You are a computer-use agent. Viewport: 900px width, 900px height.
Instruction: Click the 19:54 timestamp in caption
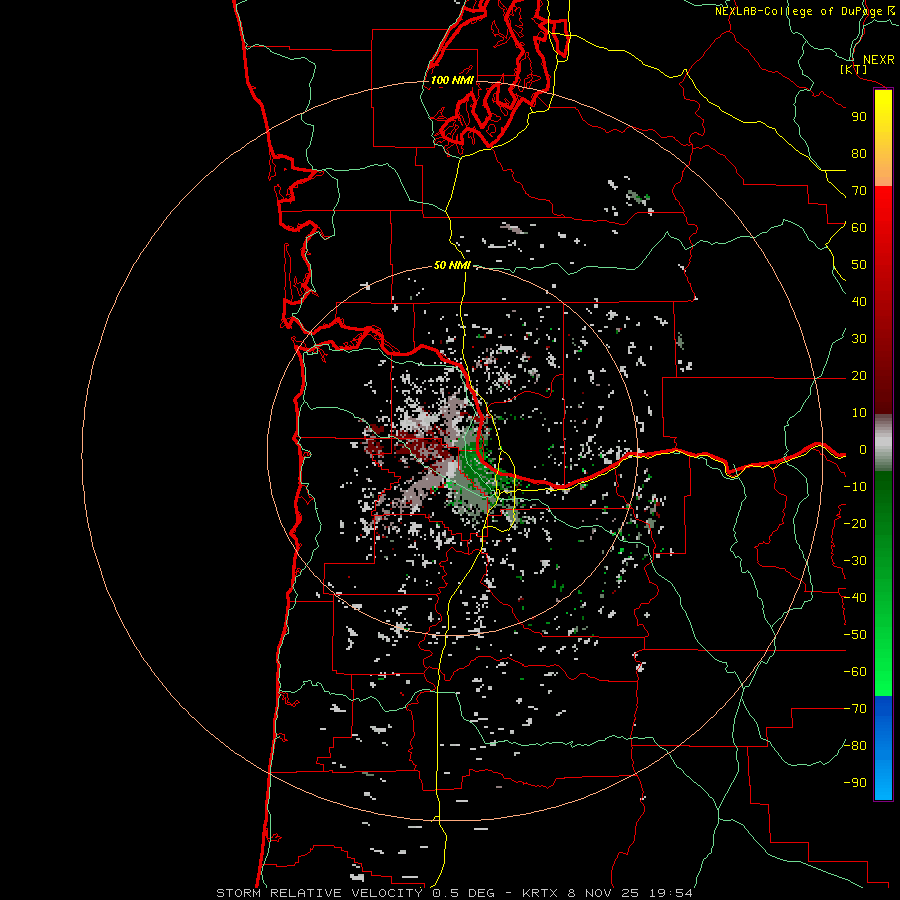click(x=671, y=893)
